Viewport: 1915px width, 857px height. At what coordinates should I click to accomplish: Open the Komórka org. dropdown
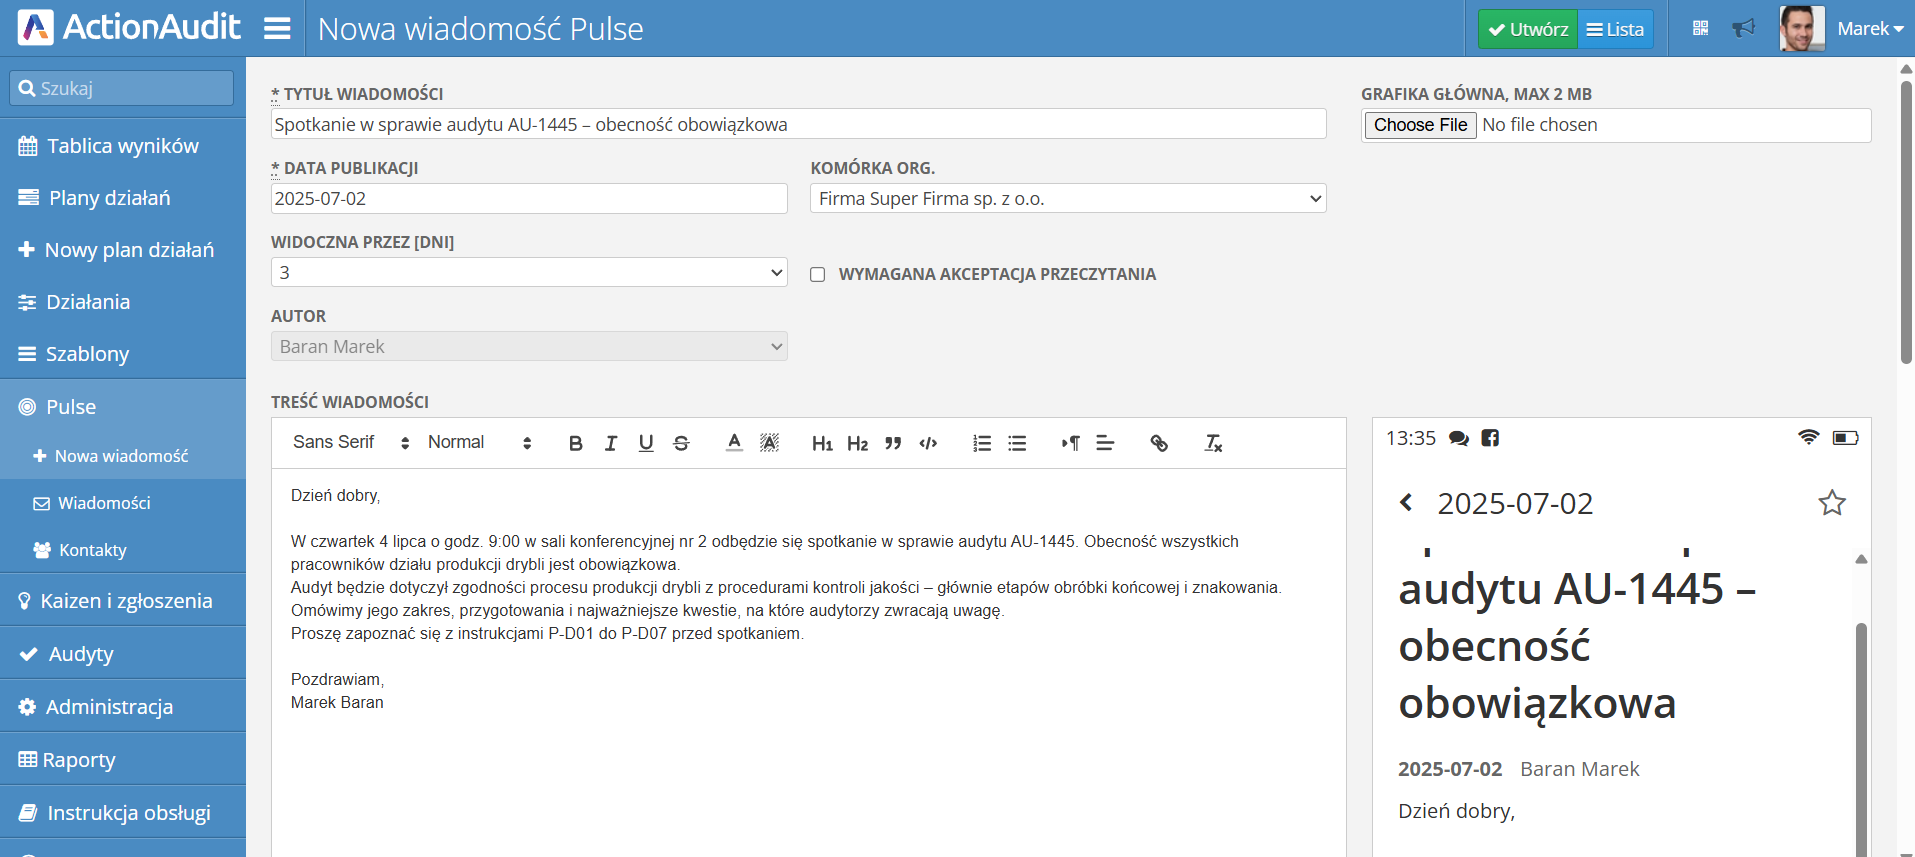(1068, 198)
